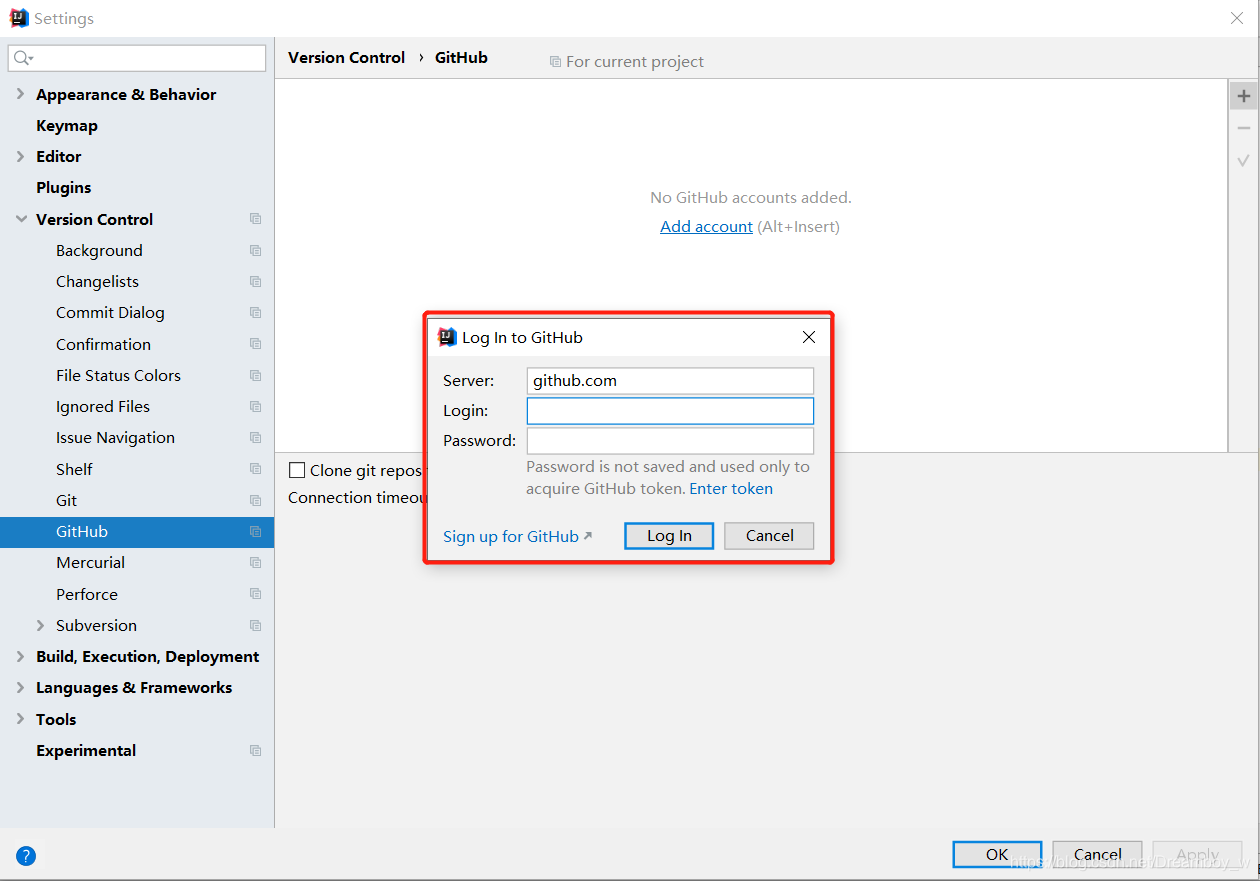This screenshot has width=1260, height=881.
Task: Open the Plugins settings page
Action: 63,188
